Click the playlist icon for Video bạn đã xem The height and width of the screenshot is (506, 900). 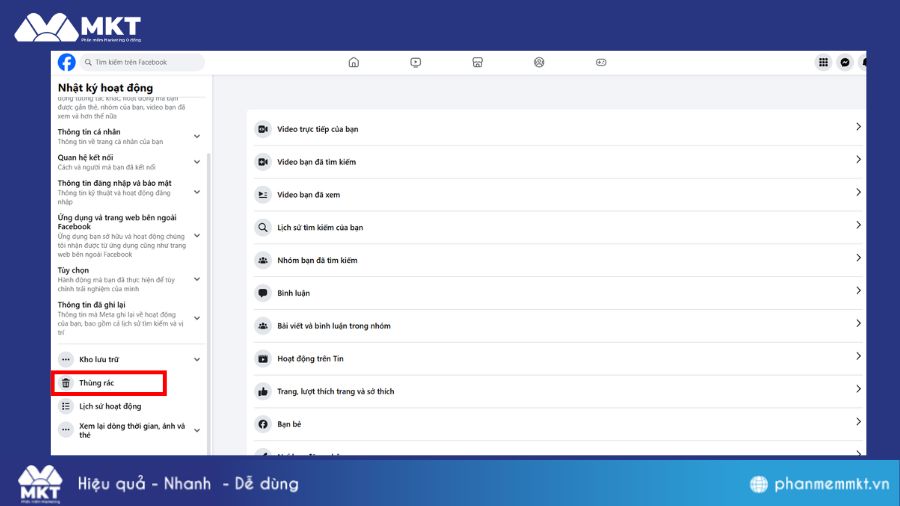coord(263,194)
